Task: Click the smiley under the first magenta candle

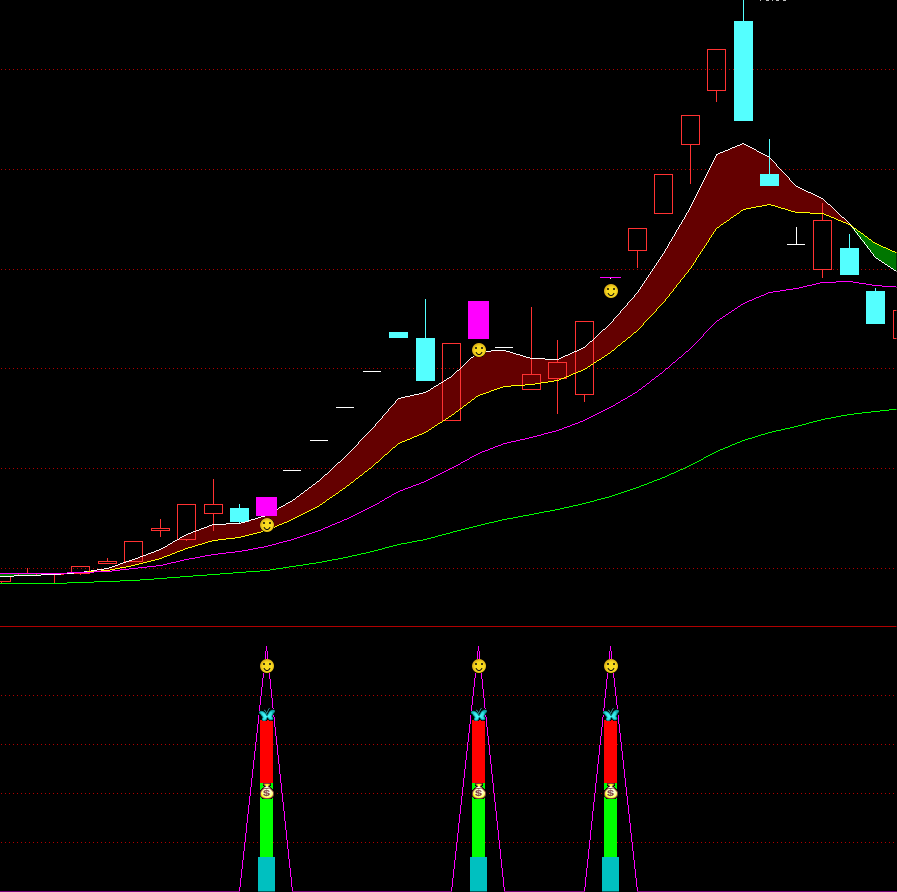Action: click(x=266, y=525)
